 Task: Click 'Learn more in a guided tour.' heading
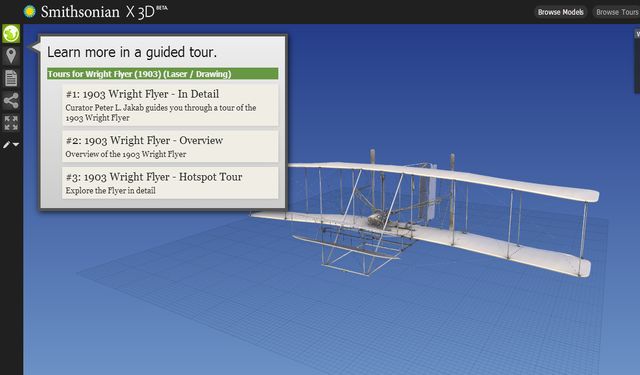click(132, 52)
